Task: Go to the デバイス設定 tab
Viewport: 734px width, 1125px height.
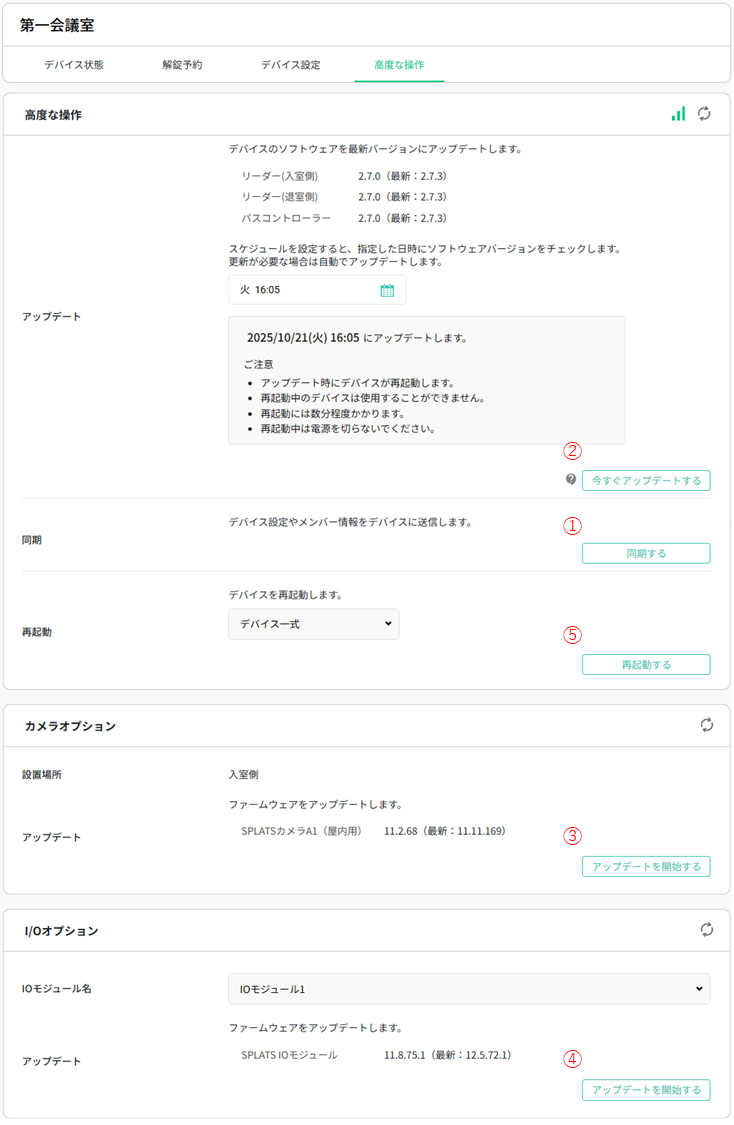Action: 291,65
